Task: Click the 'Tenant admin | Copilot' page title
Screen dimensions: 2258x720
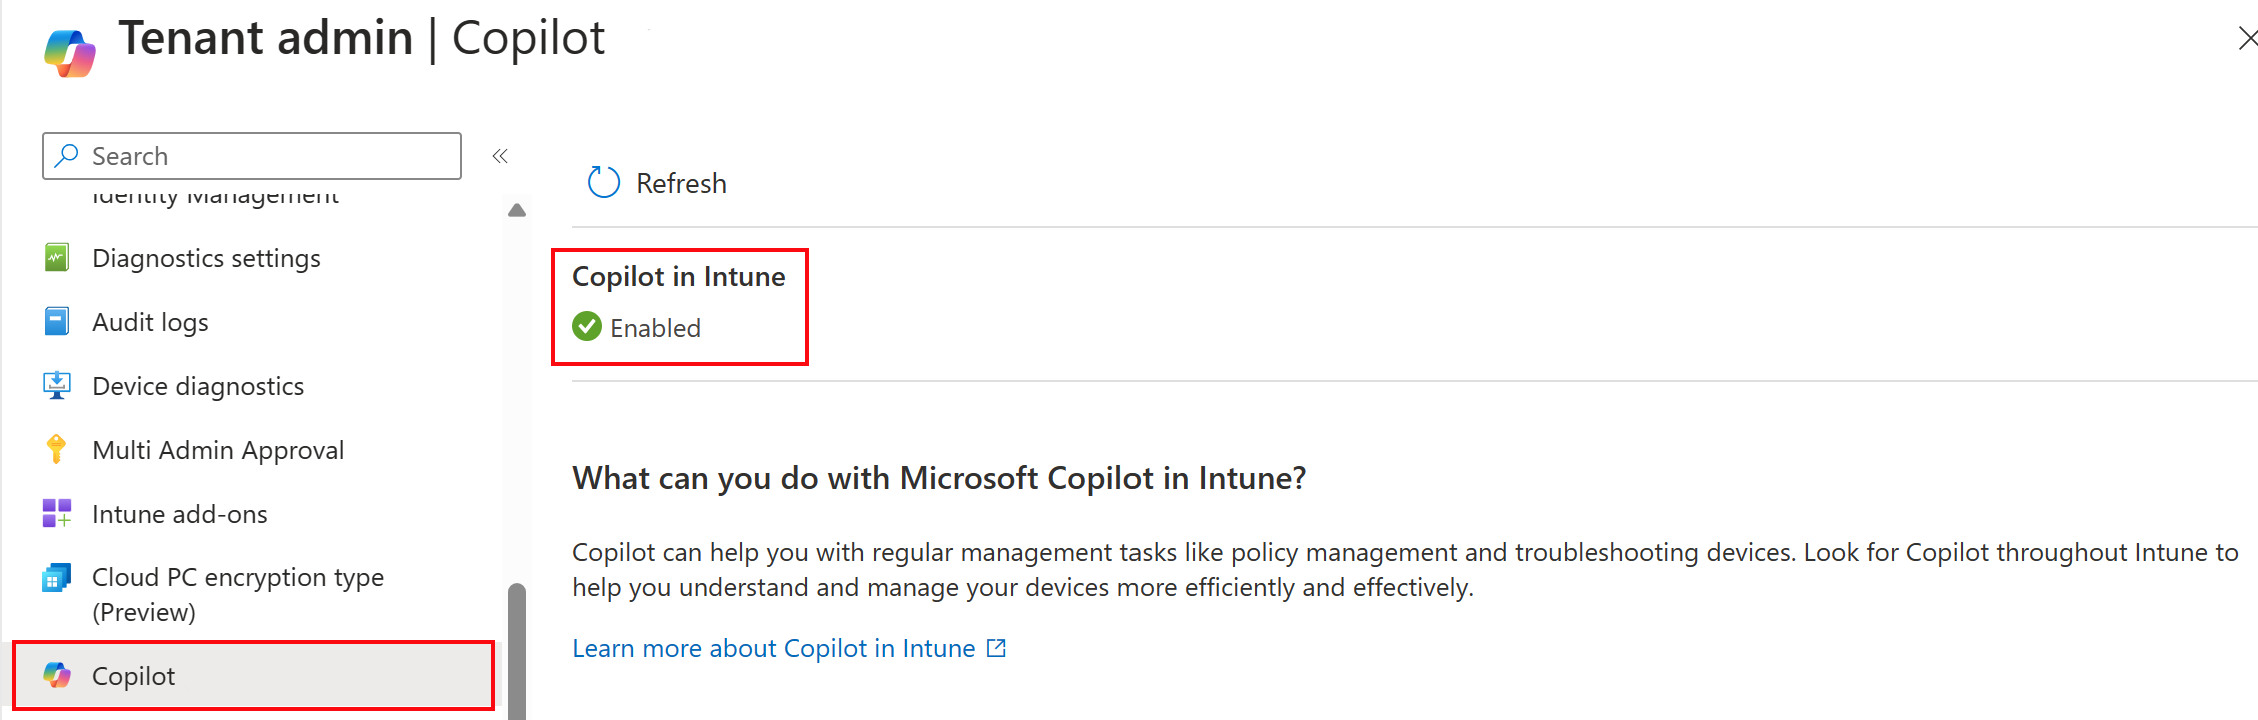Action: [x=362, y=38]
